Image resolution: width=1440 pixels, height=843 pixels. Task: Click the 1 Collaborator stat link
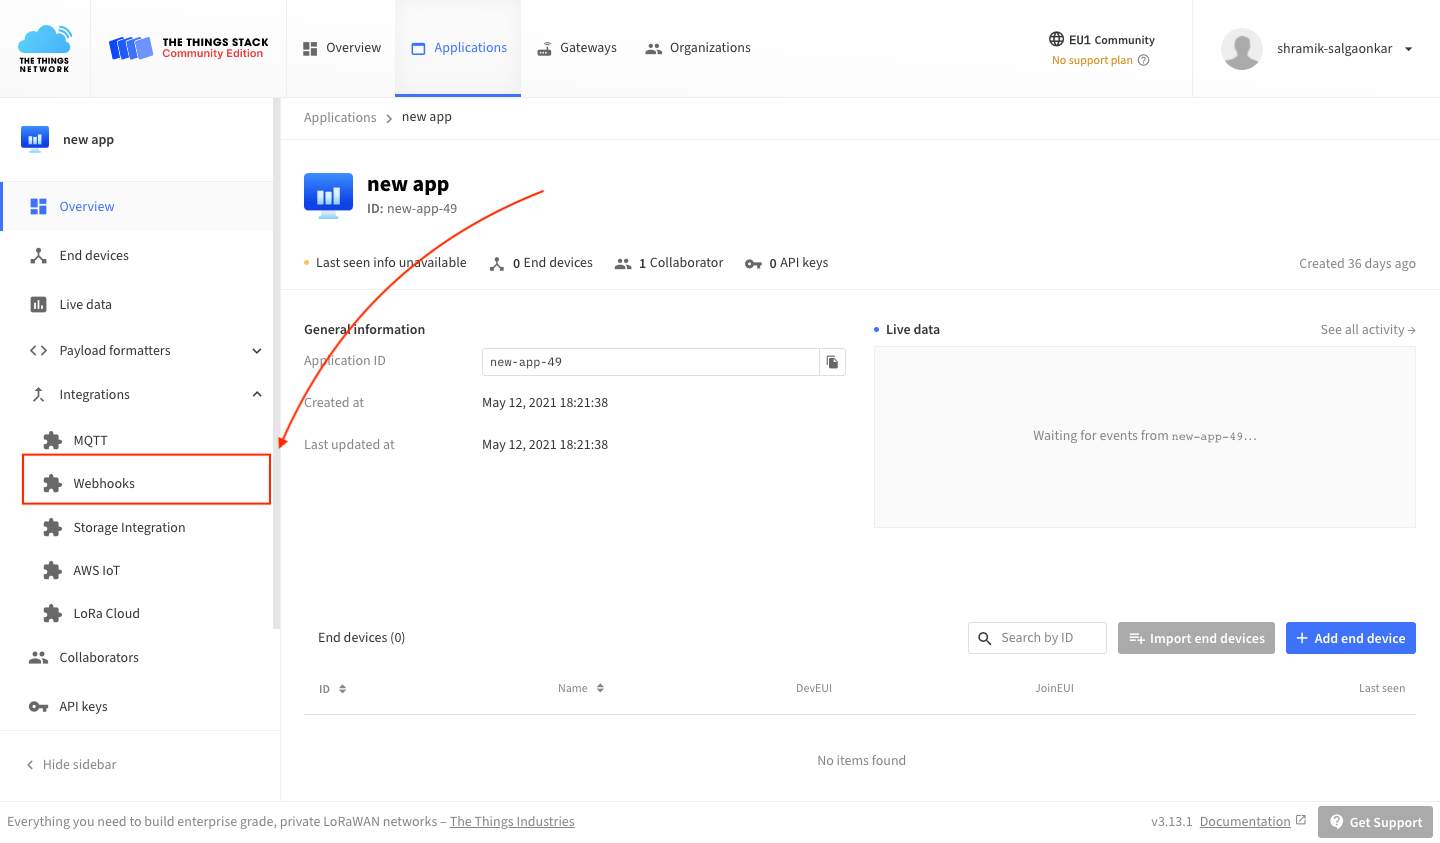(669, 263)
